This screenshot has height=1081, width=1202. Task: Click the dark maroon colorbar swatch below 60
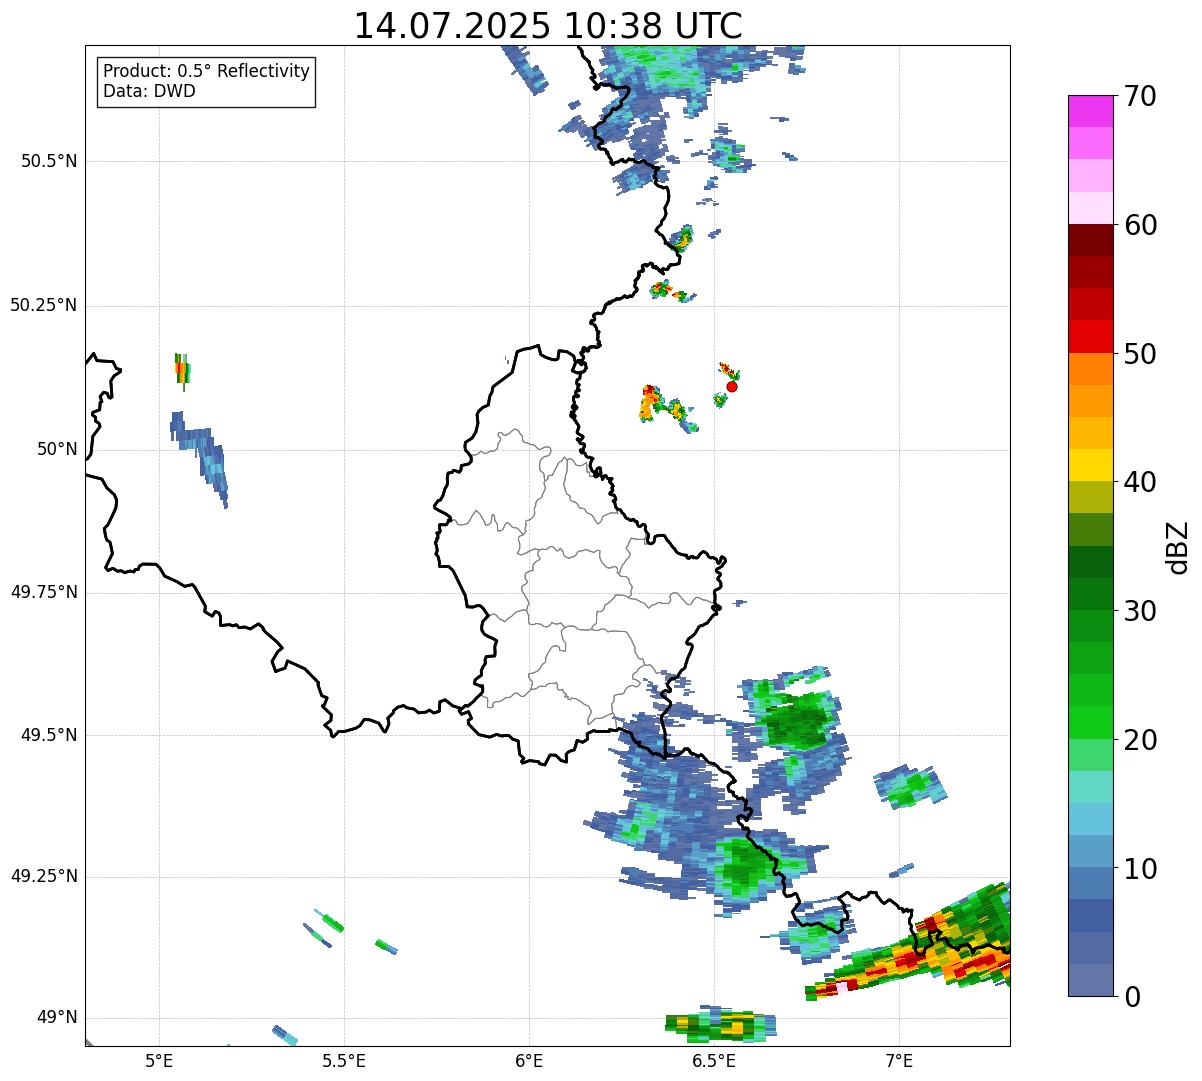pos(1090,240)
